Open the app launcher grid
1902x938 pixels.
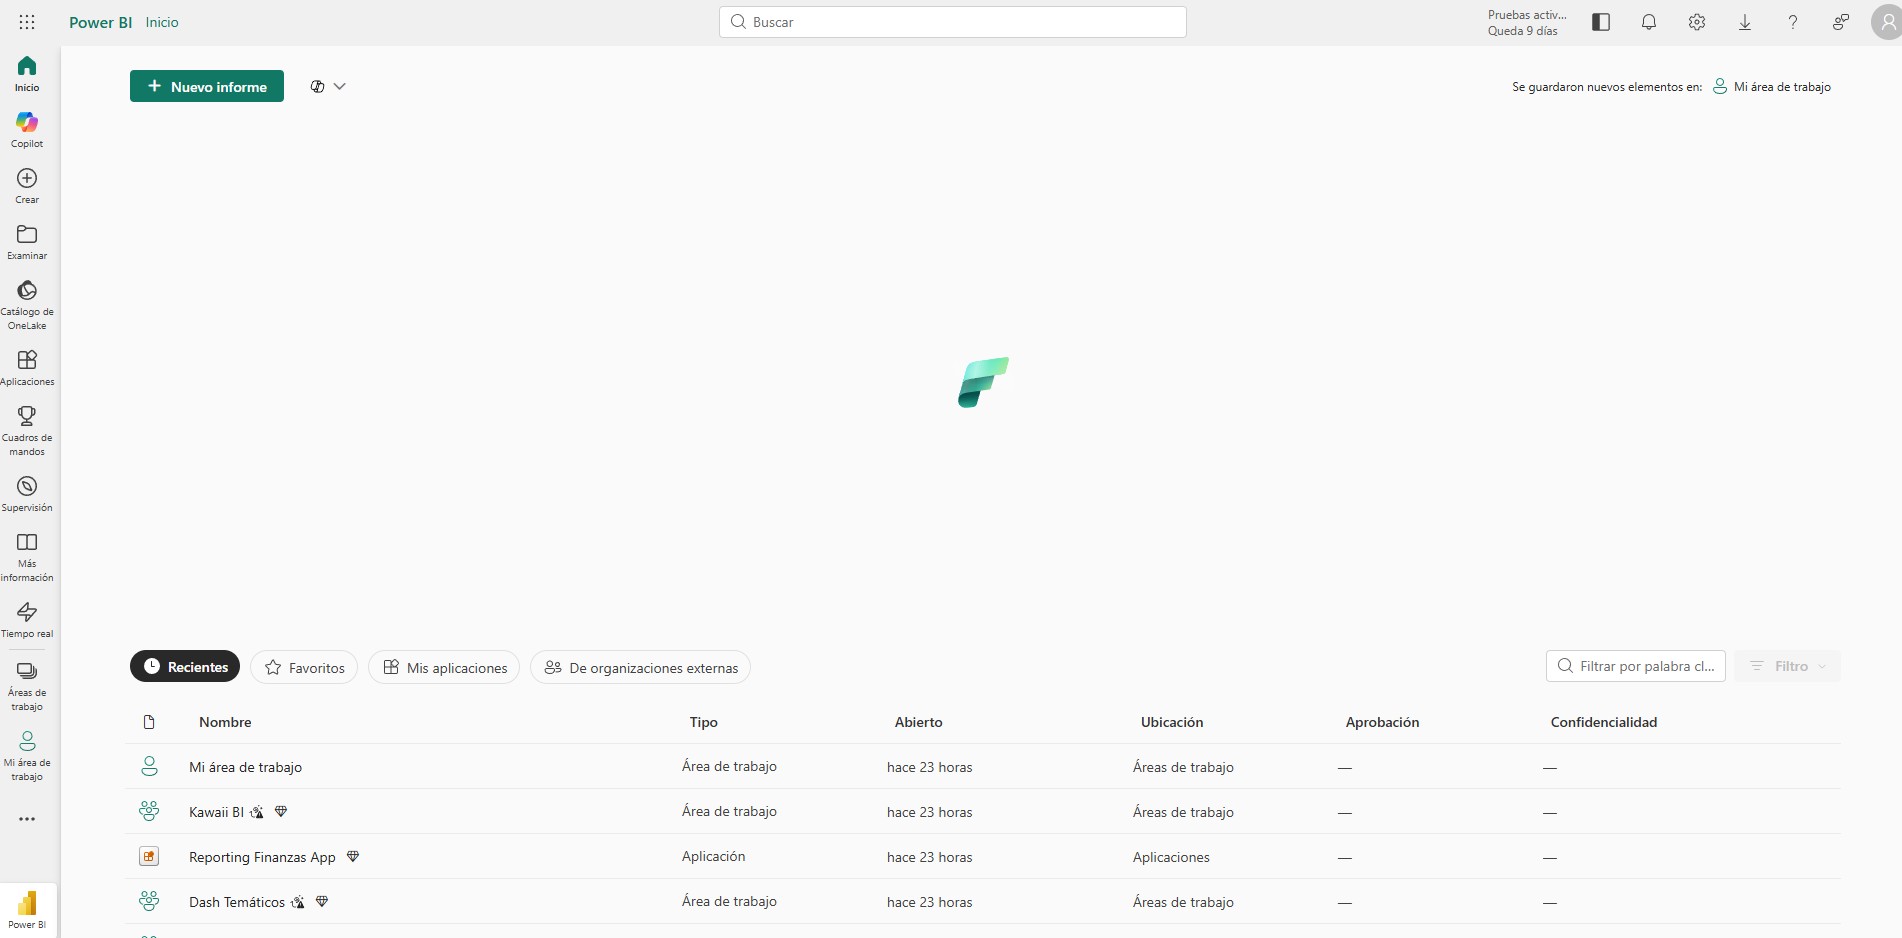click(x=27, y=22)
